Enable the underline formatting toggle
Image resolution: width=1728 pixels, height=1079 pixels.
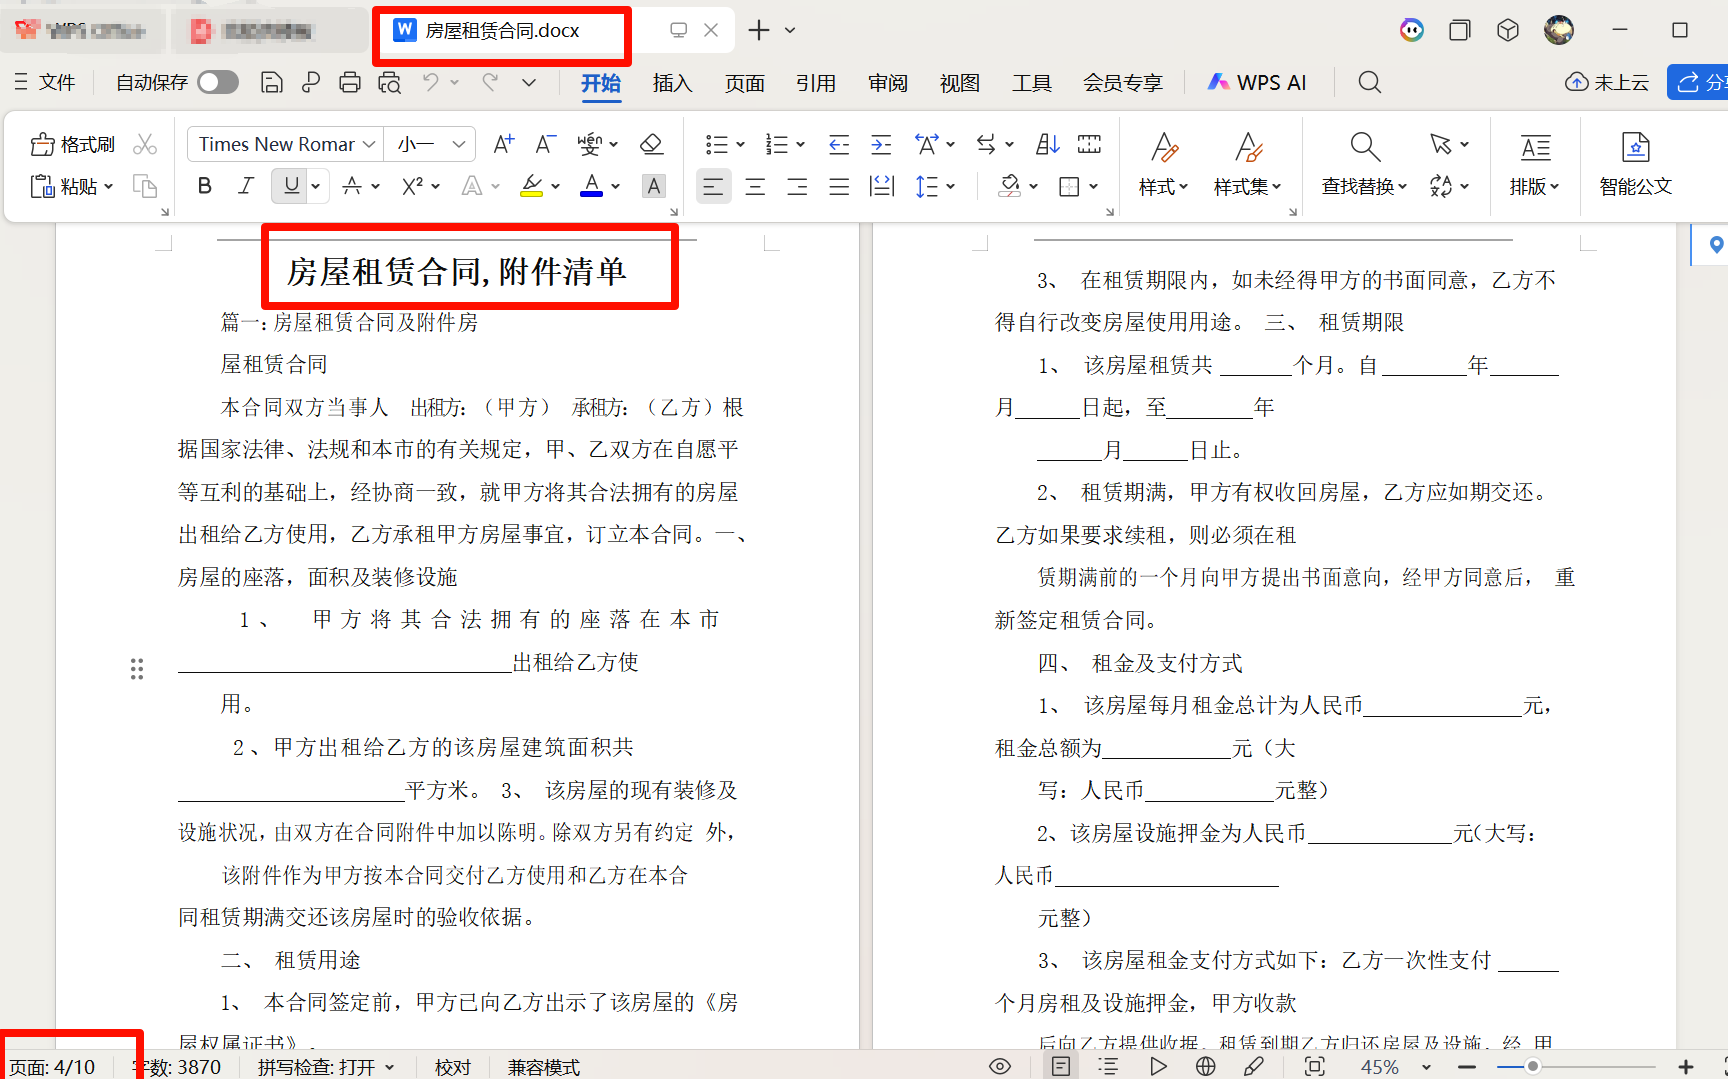click(288, 186)
